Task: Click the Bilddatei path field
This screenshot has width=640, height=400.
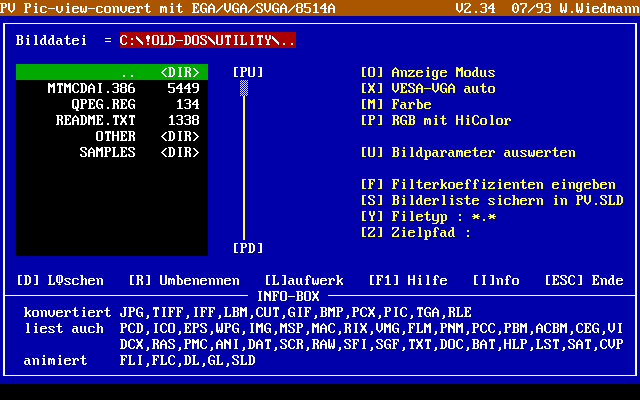Action: tap(207, 41)
